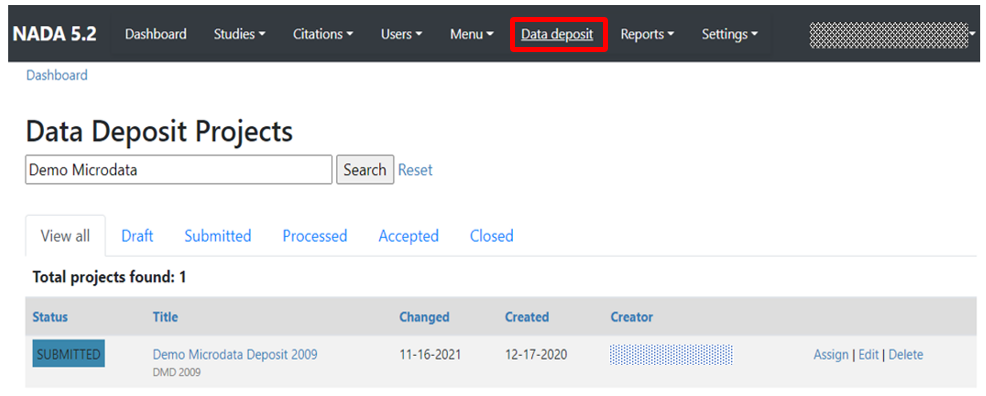986x396 pixels.
Task: Sort by the Title column header
Action: point(165,317)
